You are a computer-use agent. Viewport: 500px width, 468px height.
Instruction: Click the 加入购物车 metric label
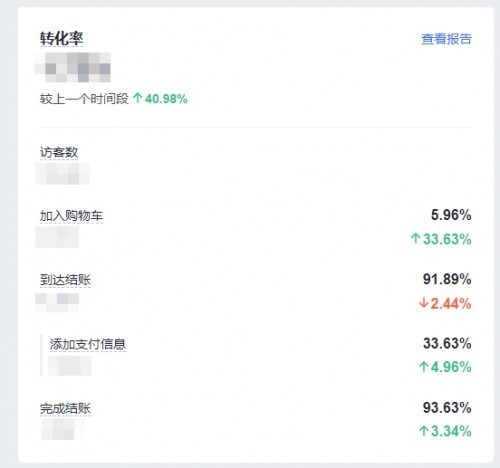coord(71,216)
